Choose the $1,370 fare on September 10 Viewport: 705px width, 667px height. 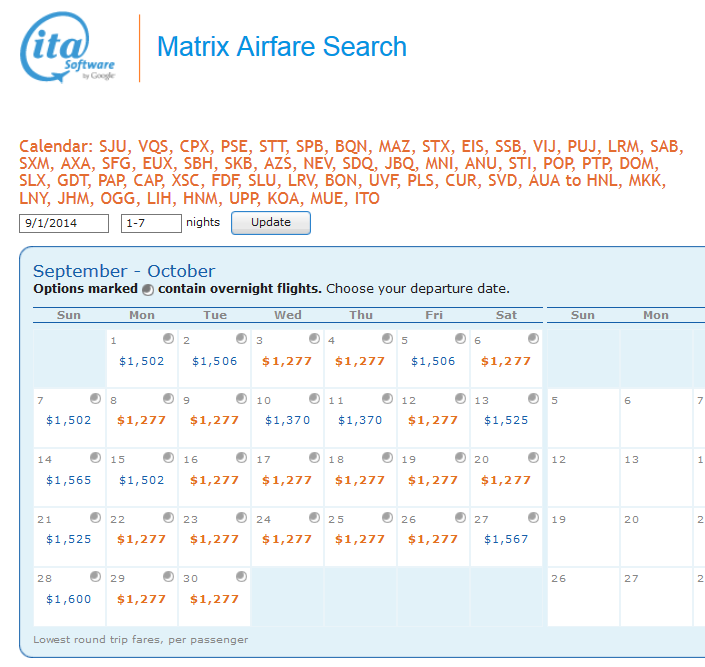tap(287, 421)
